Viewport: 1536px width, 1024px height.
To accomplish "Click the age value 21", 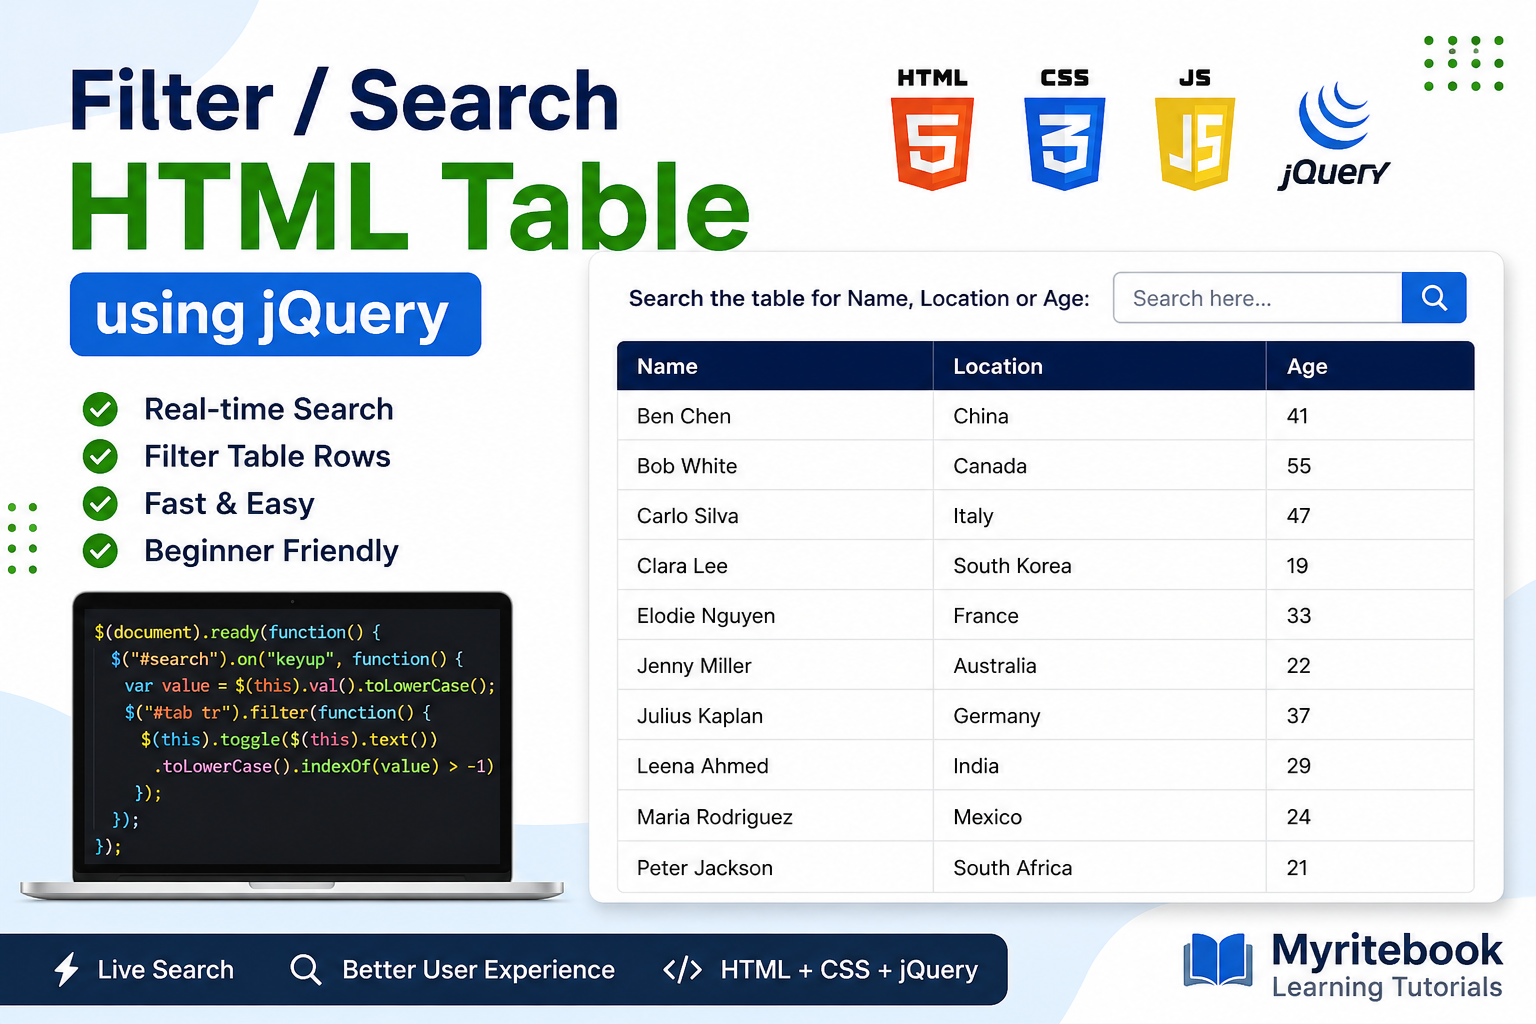I will click(x=1297, y=868).
